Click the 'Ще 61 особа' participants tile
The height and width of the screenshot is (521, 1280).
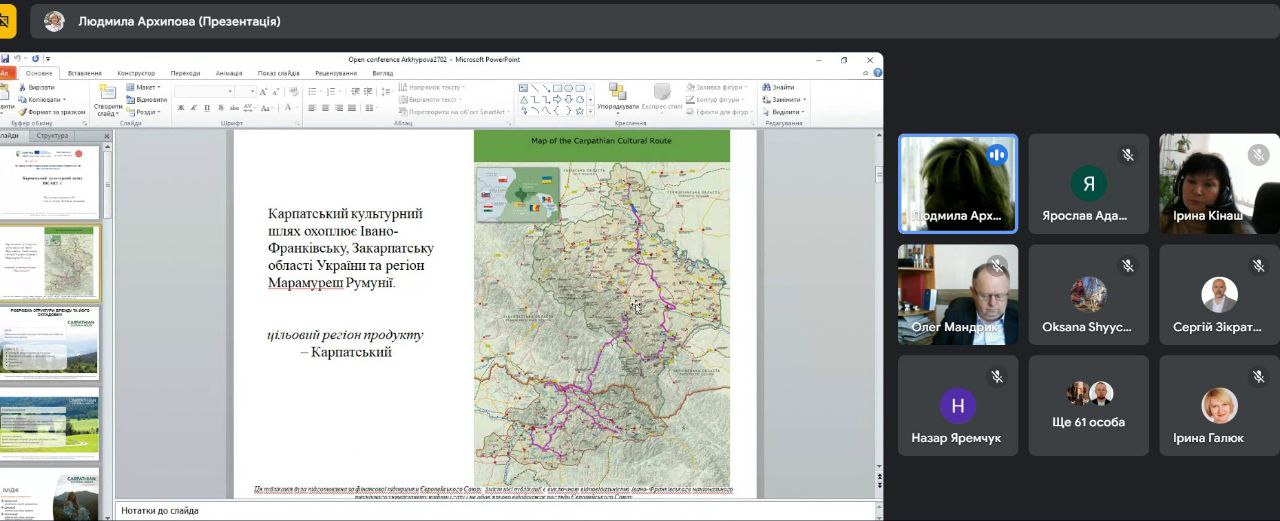(1088, 405)
